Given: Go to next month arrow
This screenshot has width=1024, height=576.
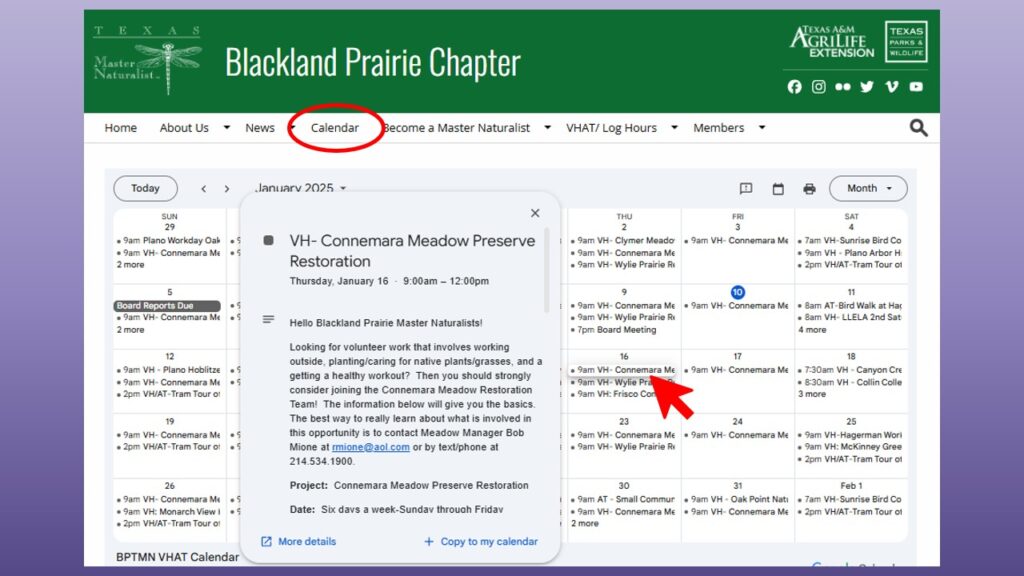Looking at the screenshot, I should pyautogui.click(x=227, y=189).
